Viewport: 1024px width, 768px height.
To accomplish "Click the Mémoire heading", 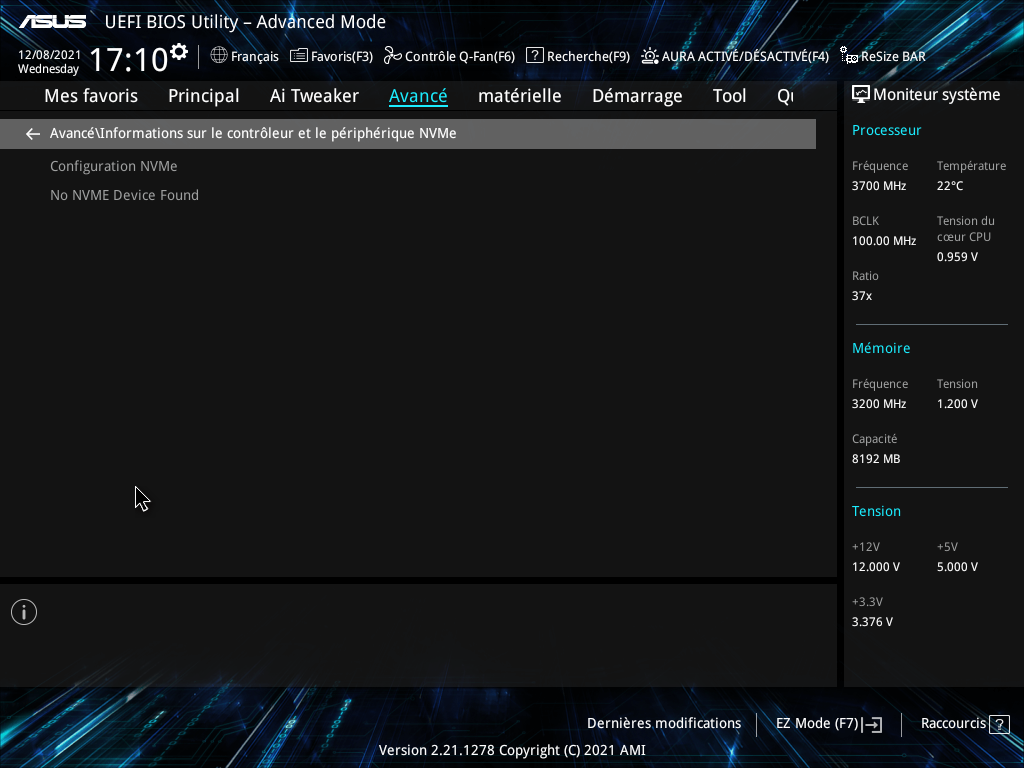I will tap(881, 349).
